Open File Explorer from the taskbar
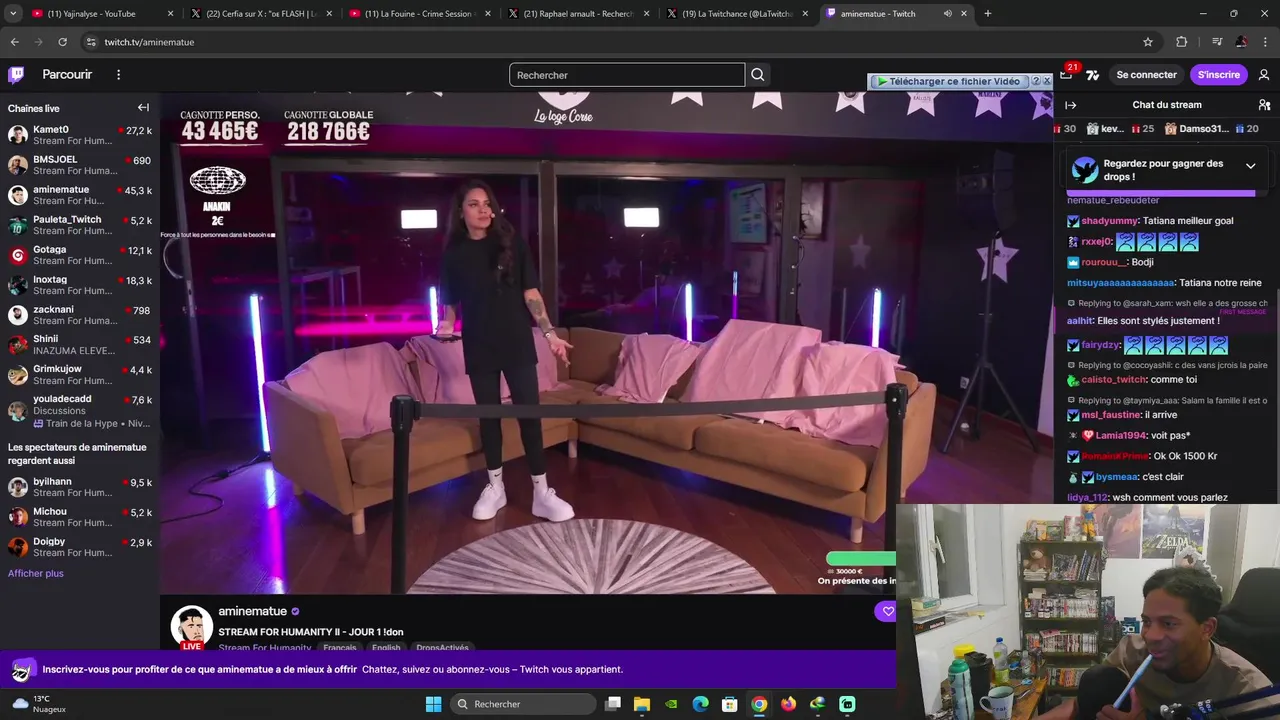 click(x=642, y=704)
